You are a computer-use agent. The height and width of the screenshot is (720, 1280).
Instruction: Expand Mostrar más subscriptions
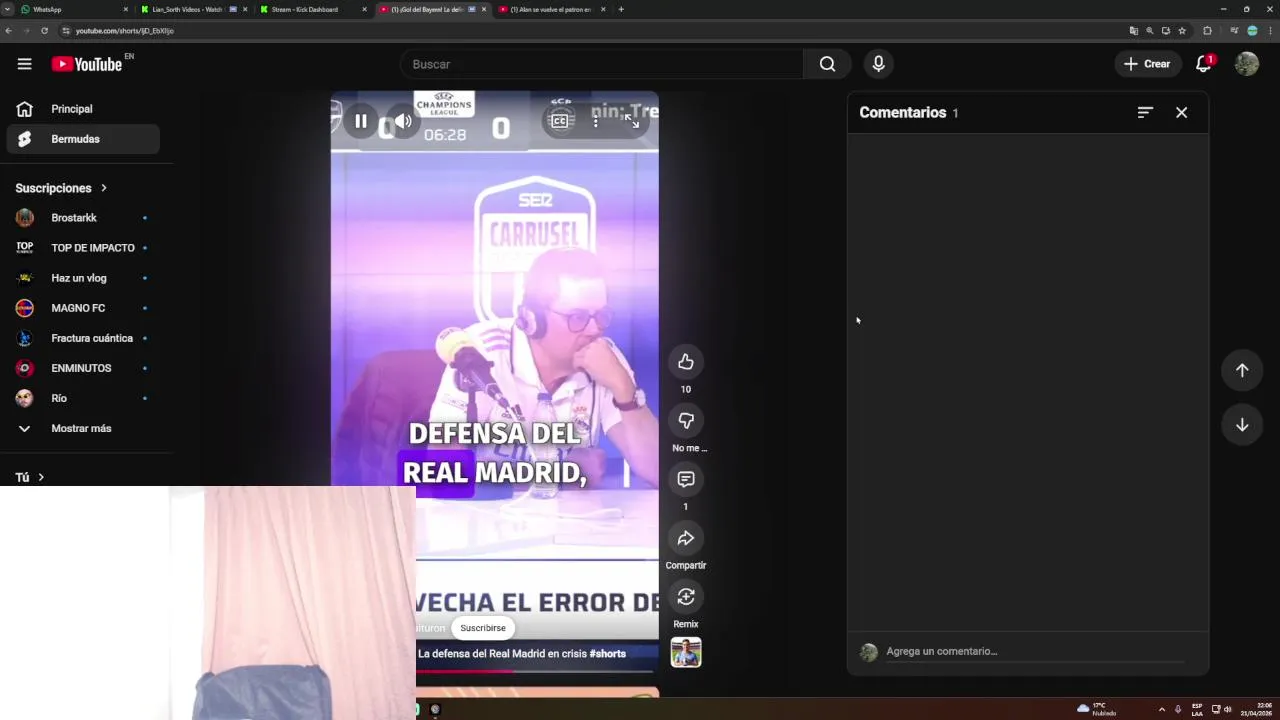click(83, 428)
